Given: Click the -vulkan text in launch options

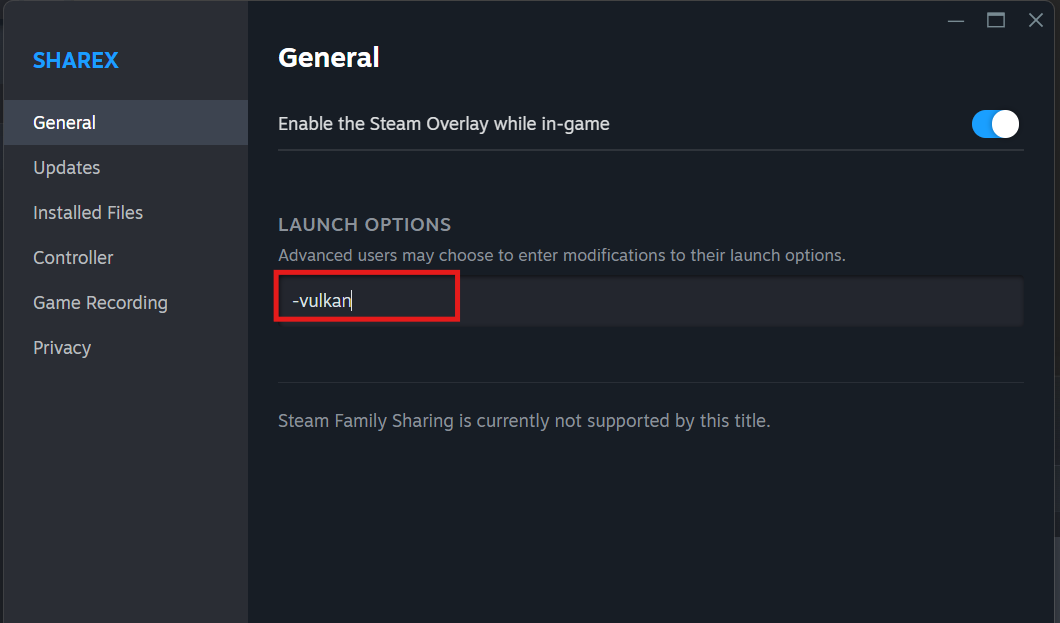Looking at the screenshot, I should [322, 301].
